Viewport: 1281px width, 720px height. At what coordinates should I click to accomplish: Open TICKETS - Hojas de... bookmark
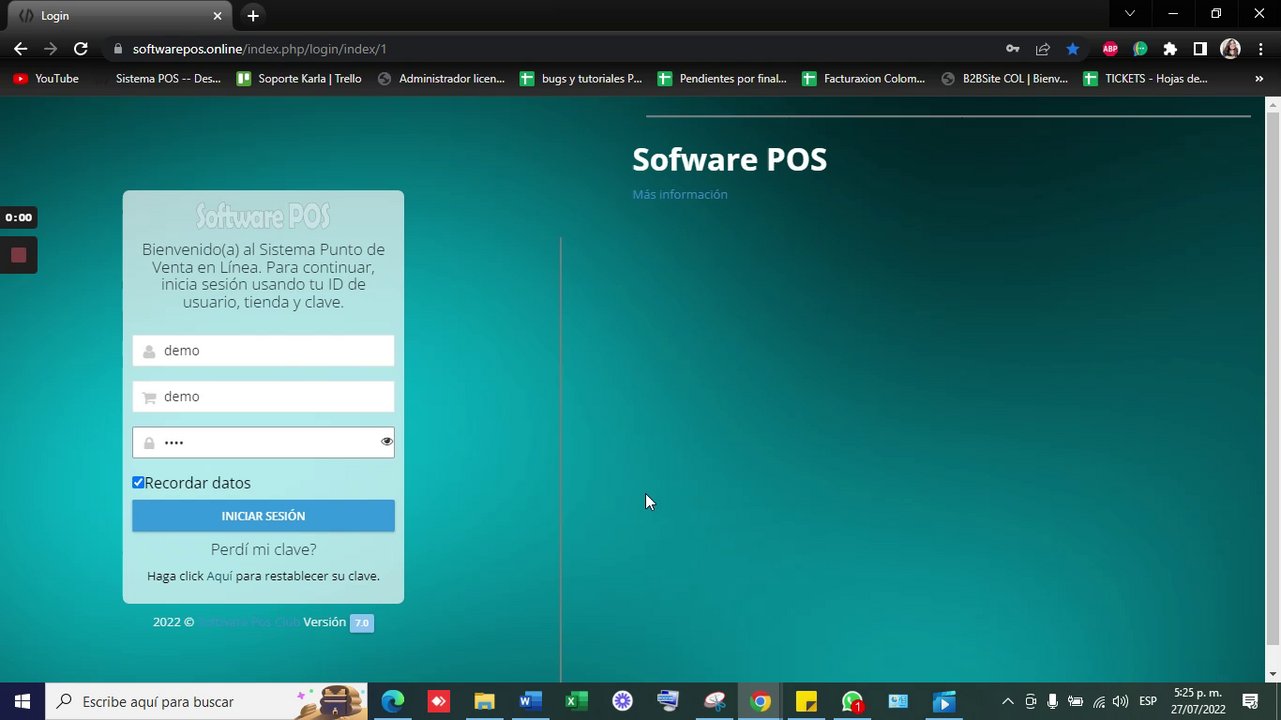(1146, 78)
